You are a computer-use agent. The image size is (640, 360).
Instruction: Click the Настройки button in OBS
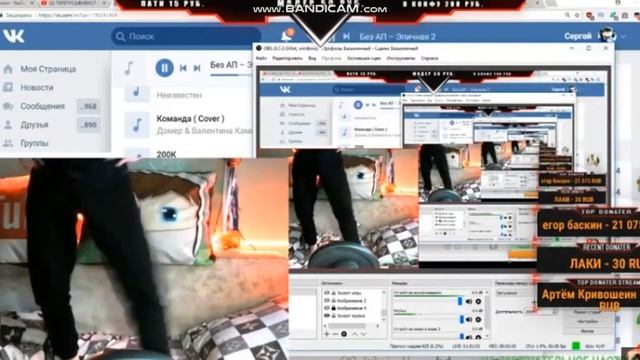587,321
